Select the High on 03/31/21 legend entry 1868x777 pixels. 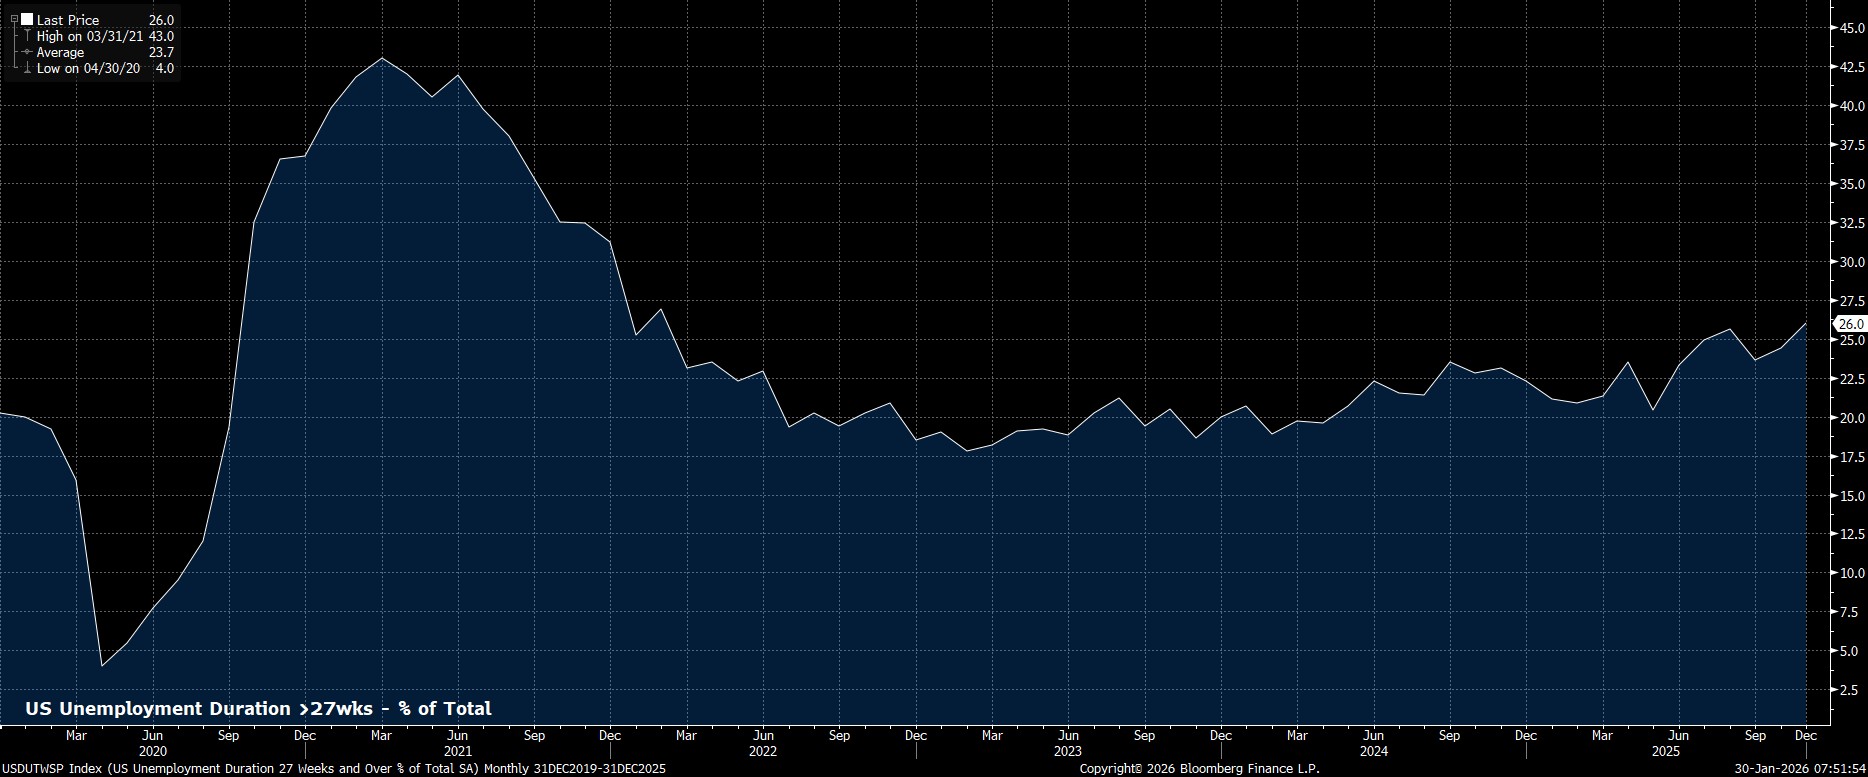click(90, 36)
